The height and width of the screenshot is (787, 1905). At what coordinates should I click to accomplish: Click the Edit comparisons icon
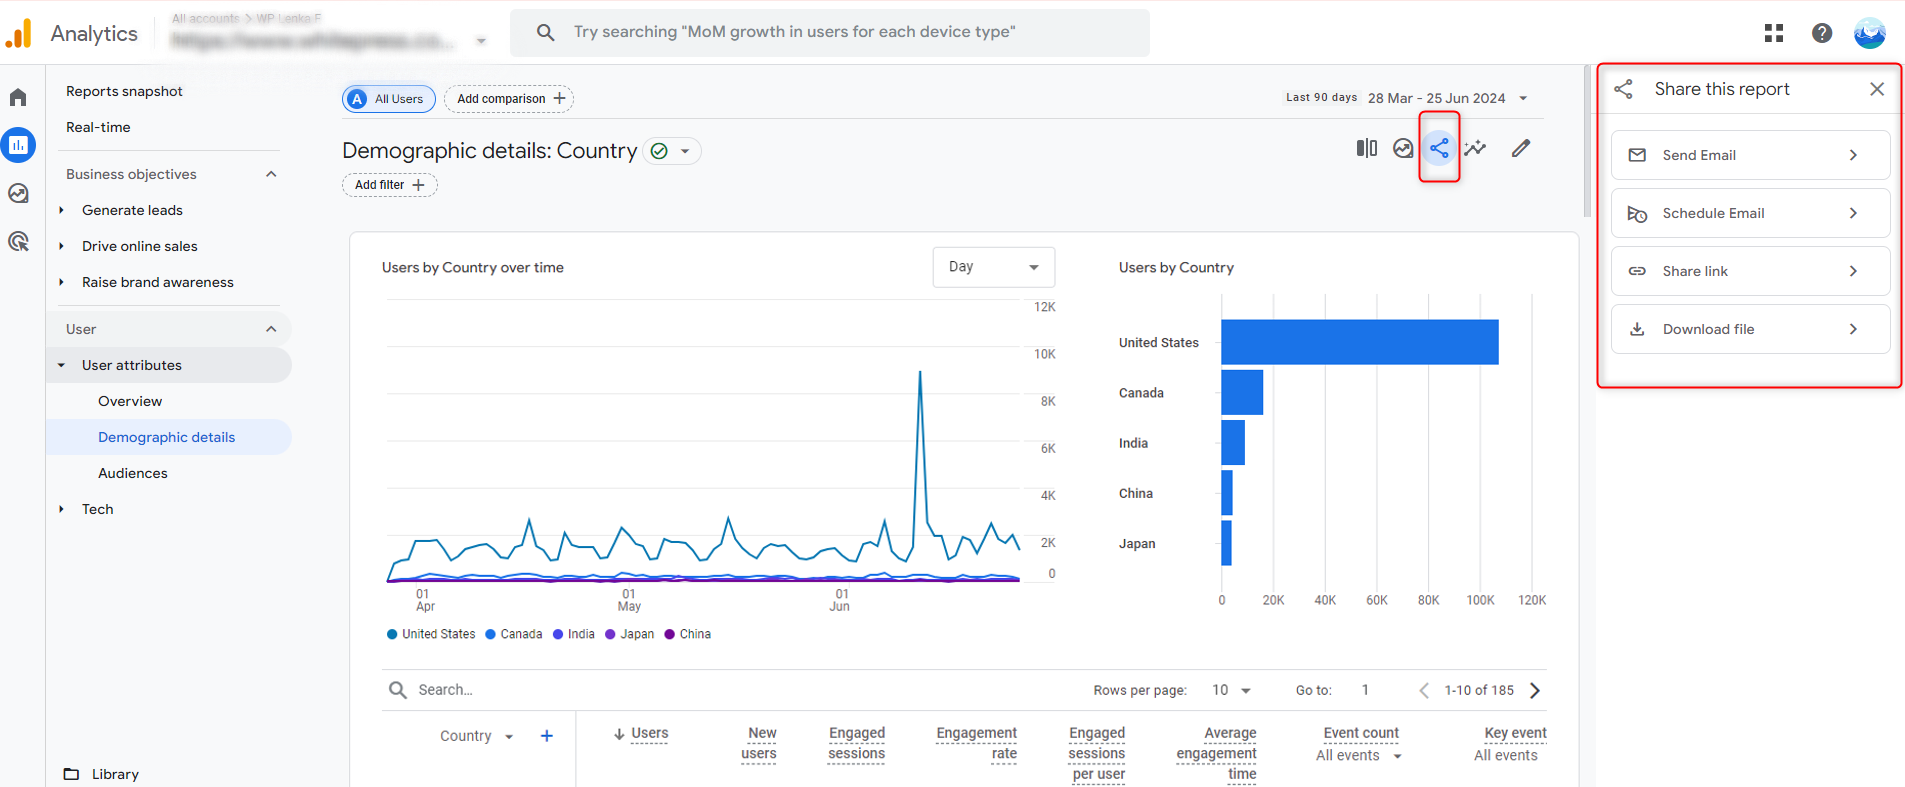(x=1367, y=148)
